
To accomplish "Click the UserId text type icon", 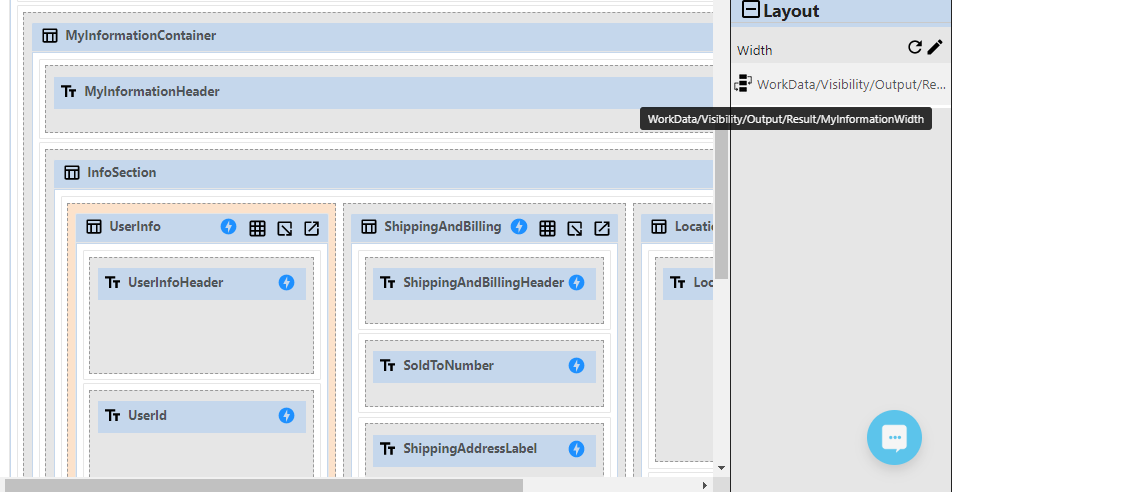I will pyautogui.click(x=112, y=415).
